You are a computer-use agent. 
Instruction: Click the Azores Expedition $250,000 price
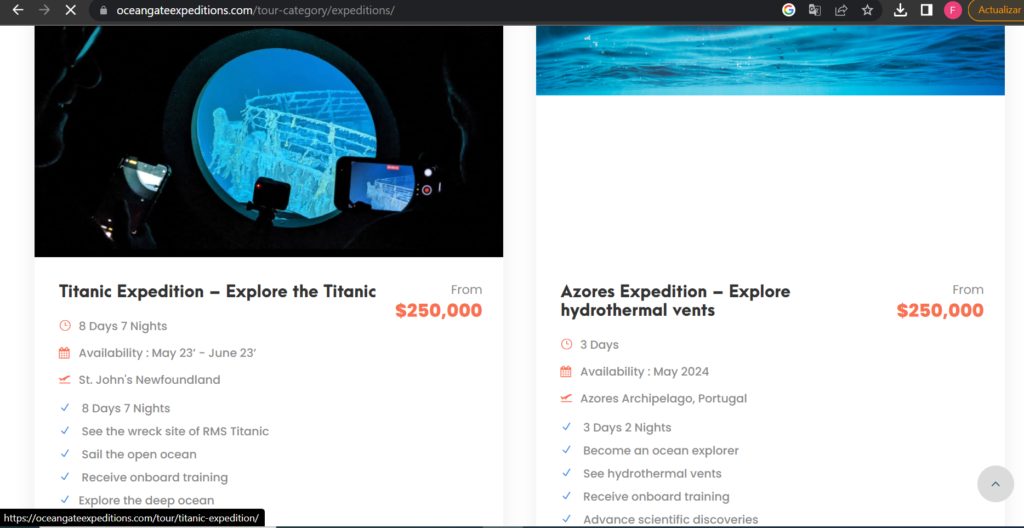pos(940,310)
